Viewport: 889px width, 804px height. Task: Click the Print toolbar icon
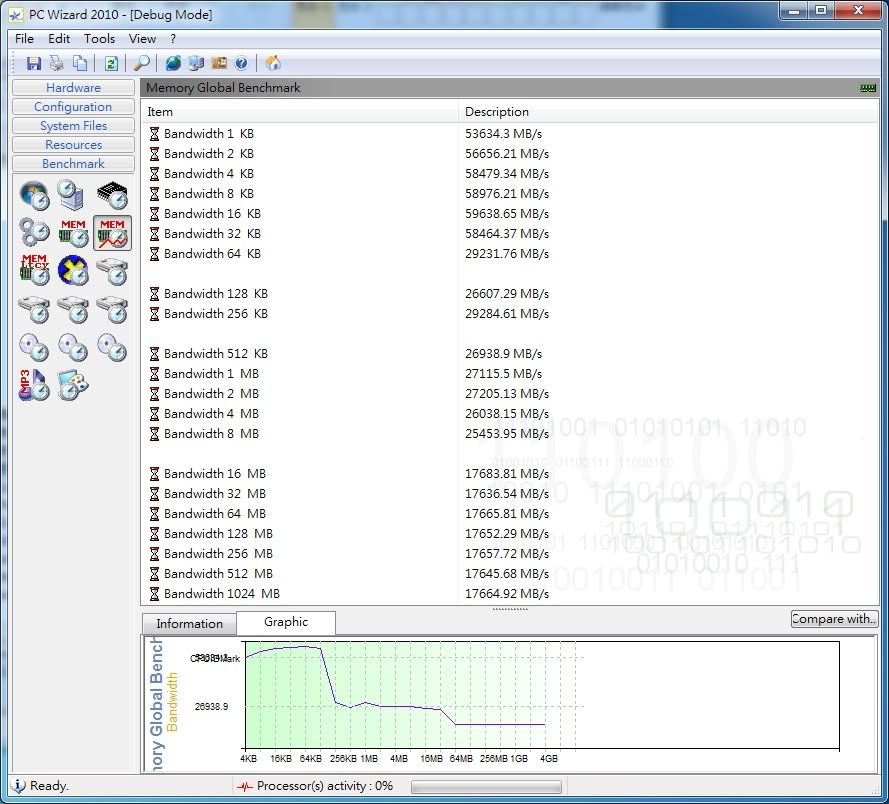pos(57,63)
